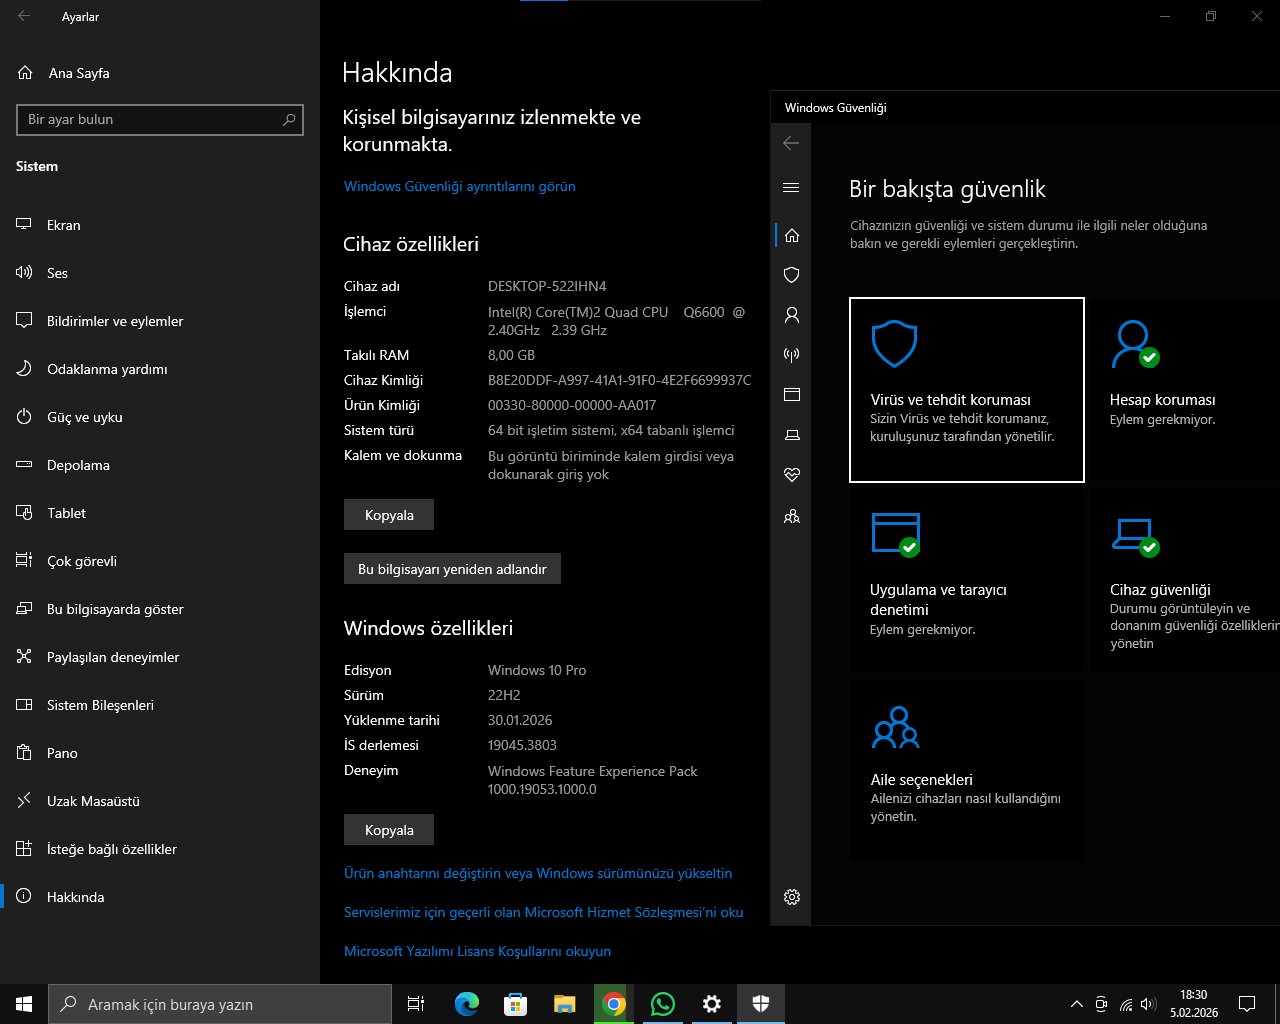Select Bildirimler ve eylemler
The width and height of the screenshot is (1280, 1024).
(x=160, y=321)
